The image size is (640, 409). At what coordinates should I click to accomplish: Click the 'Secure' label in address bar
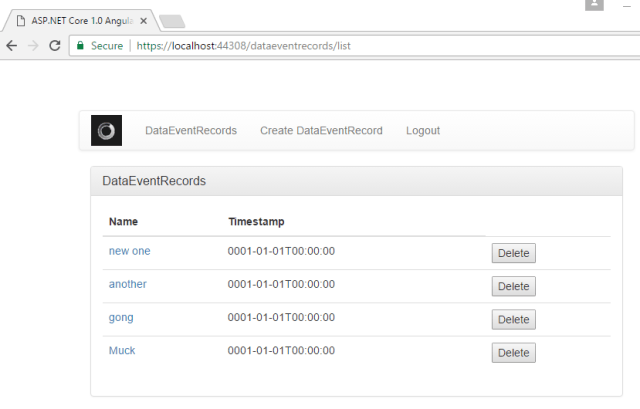coord(107,46)
